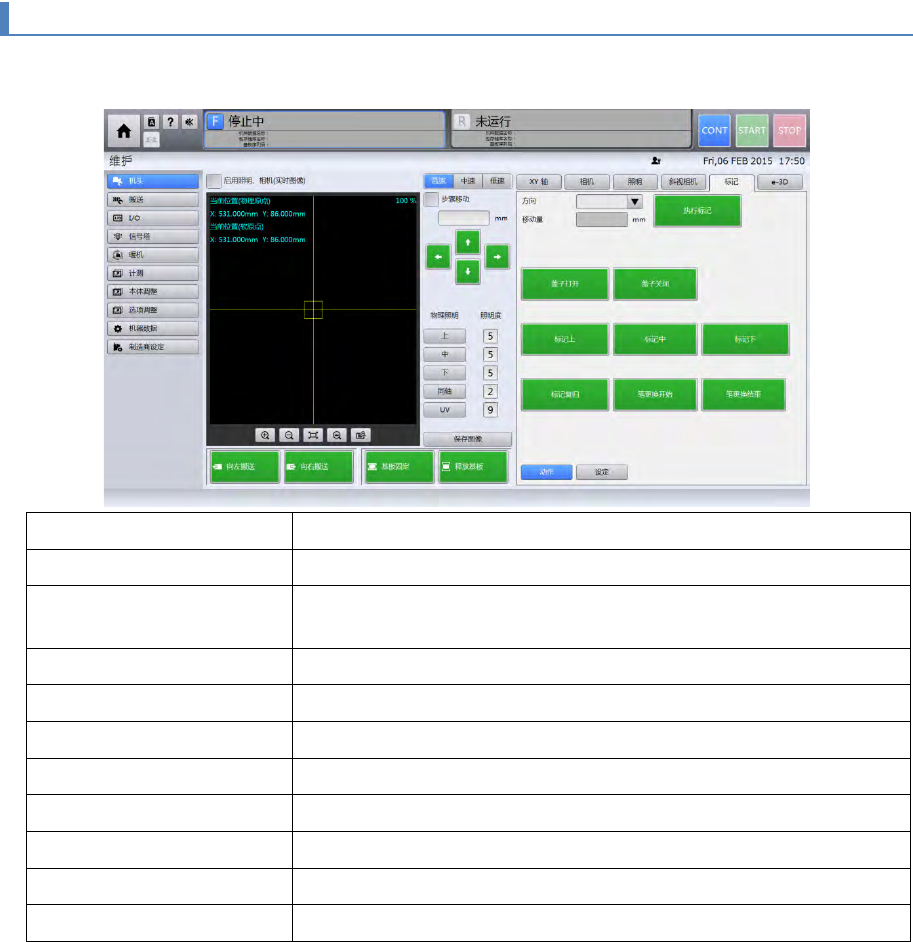Open the 机头 maintenance section
The image size is (913, 942).
[153, 181]
